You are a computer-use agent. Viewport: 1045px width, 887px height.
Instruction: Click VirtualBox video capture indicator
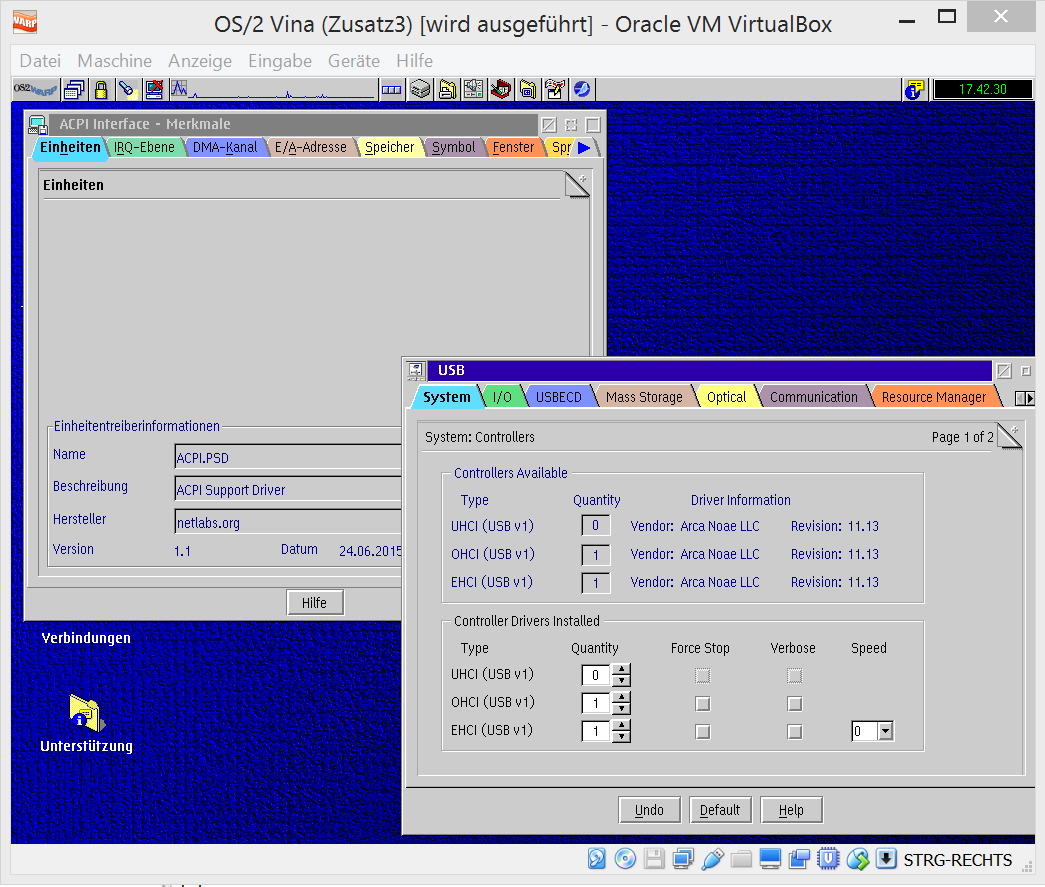point(799,859)
